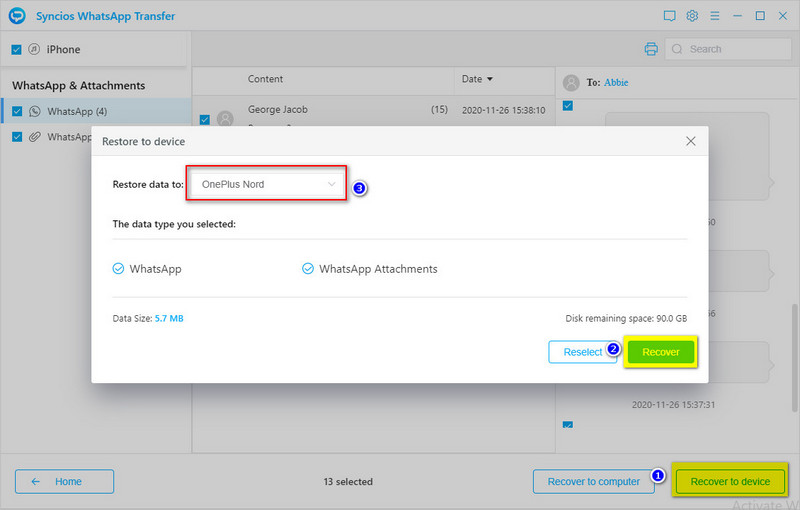Screen dimensions: 800x510
Task: Click the Content column header
Action: [265, 79]
